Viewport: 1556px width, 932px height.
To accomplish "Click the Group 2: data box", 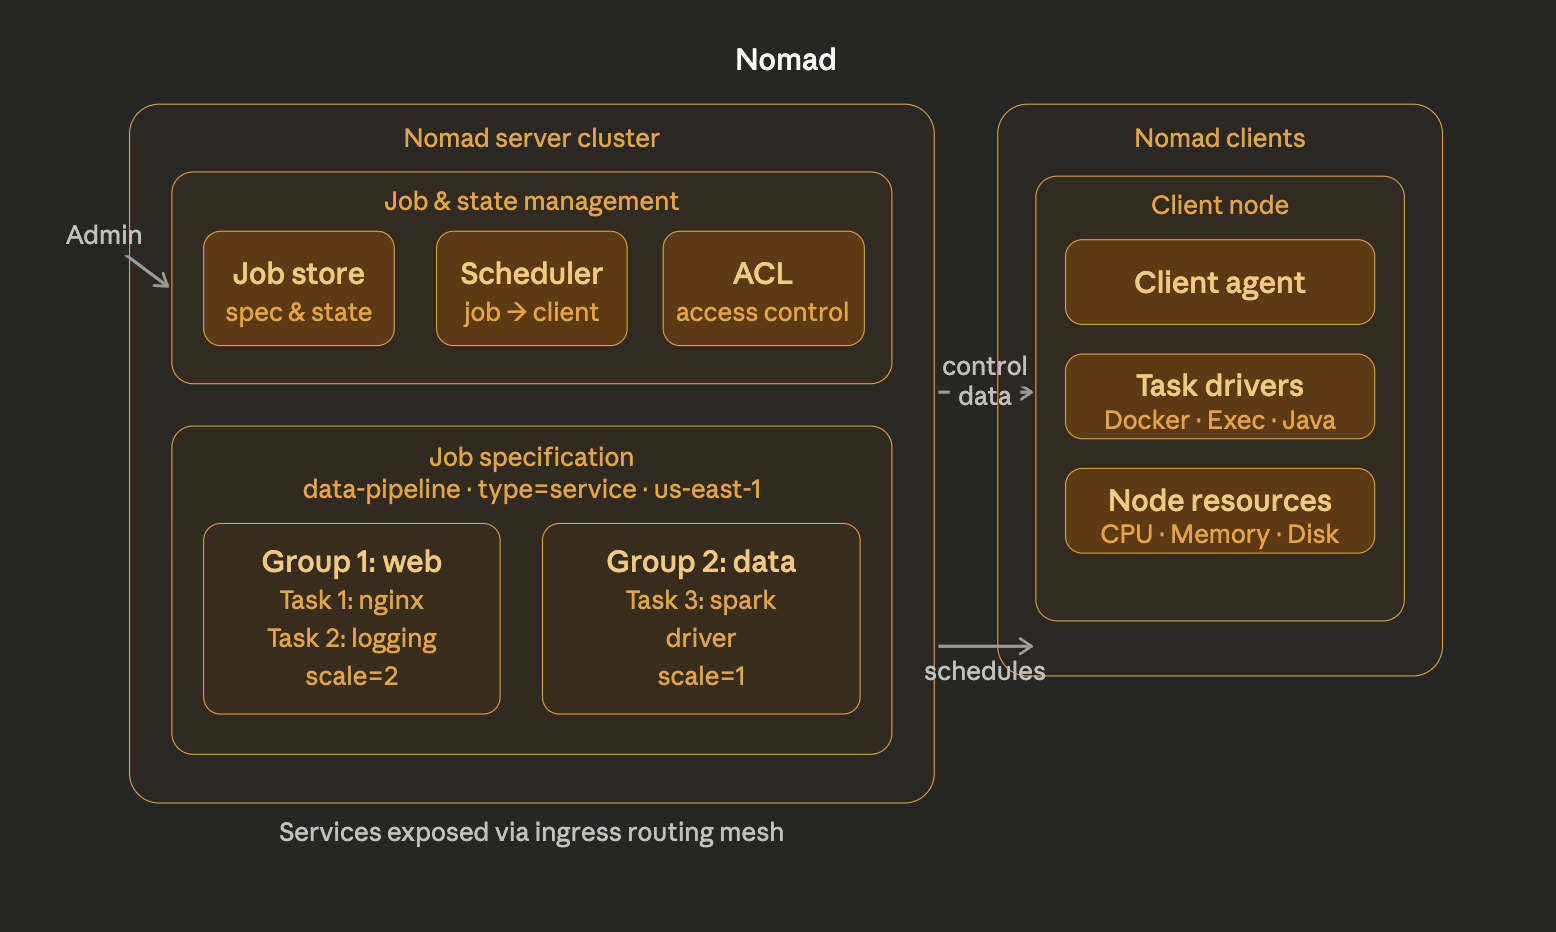I will (x=700, y=618).
